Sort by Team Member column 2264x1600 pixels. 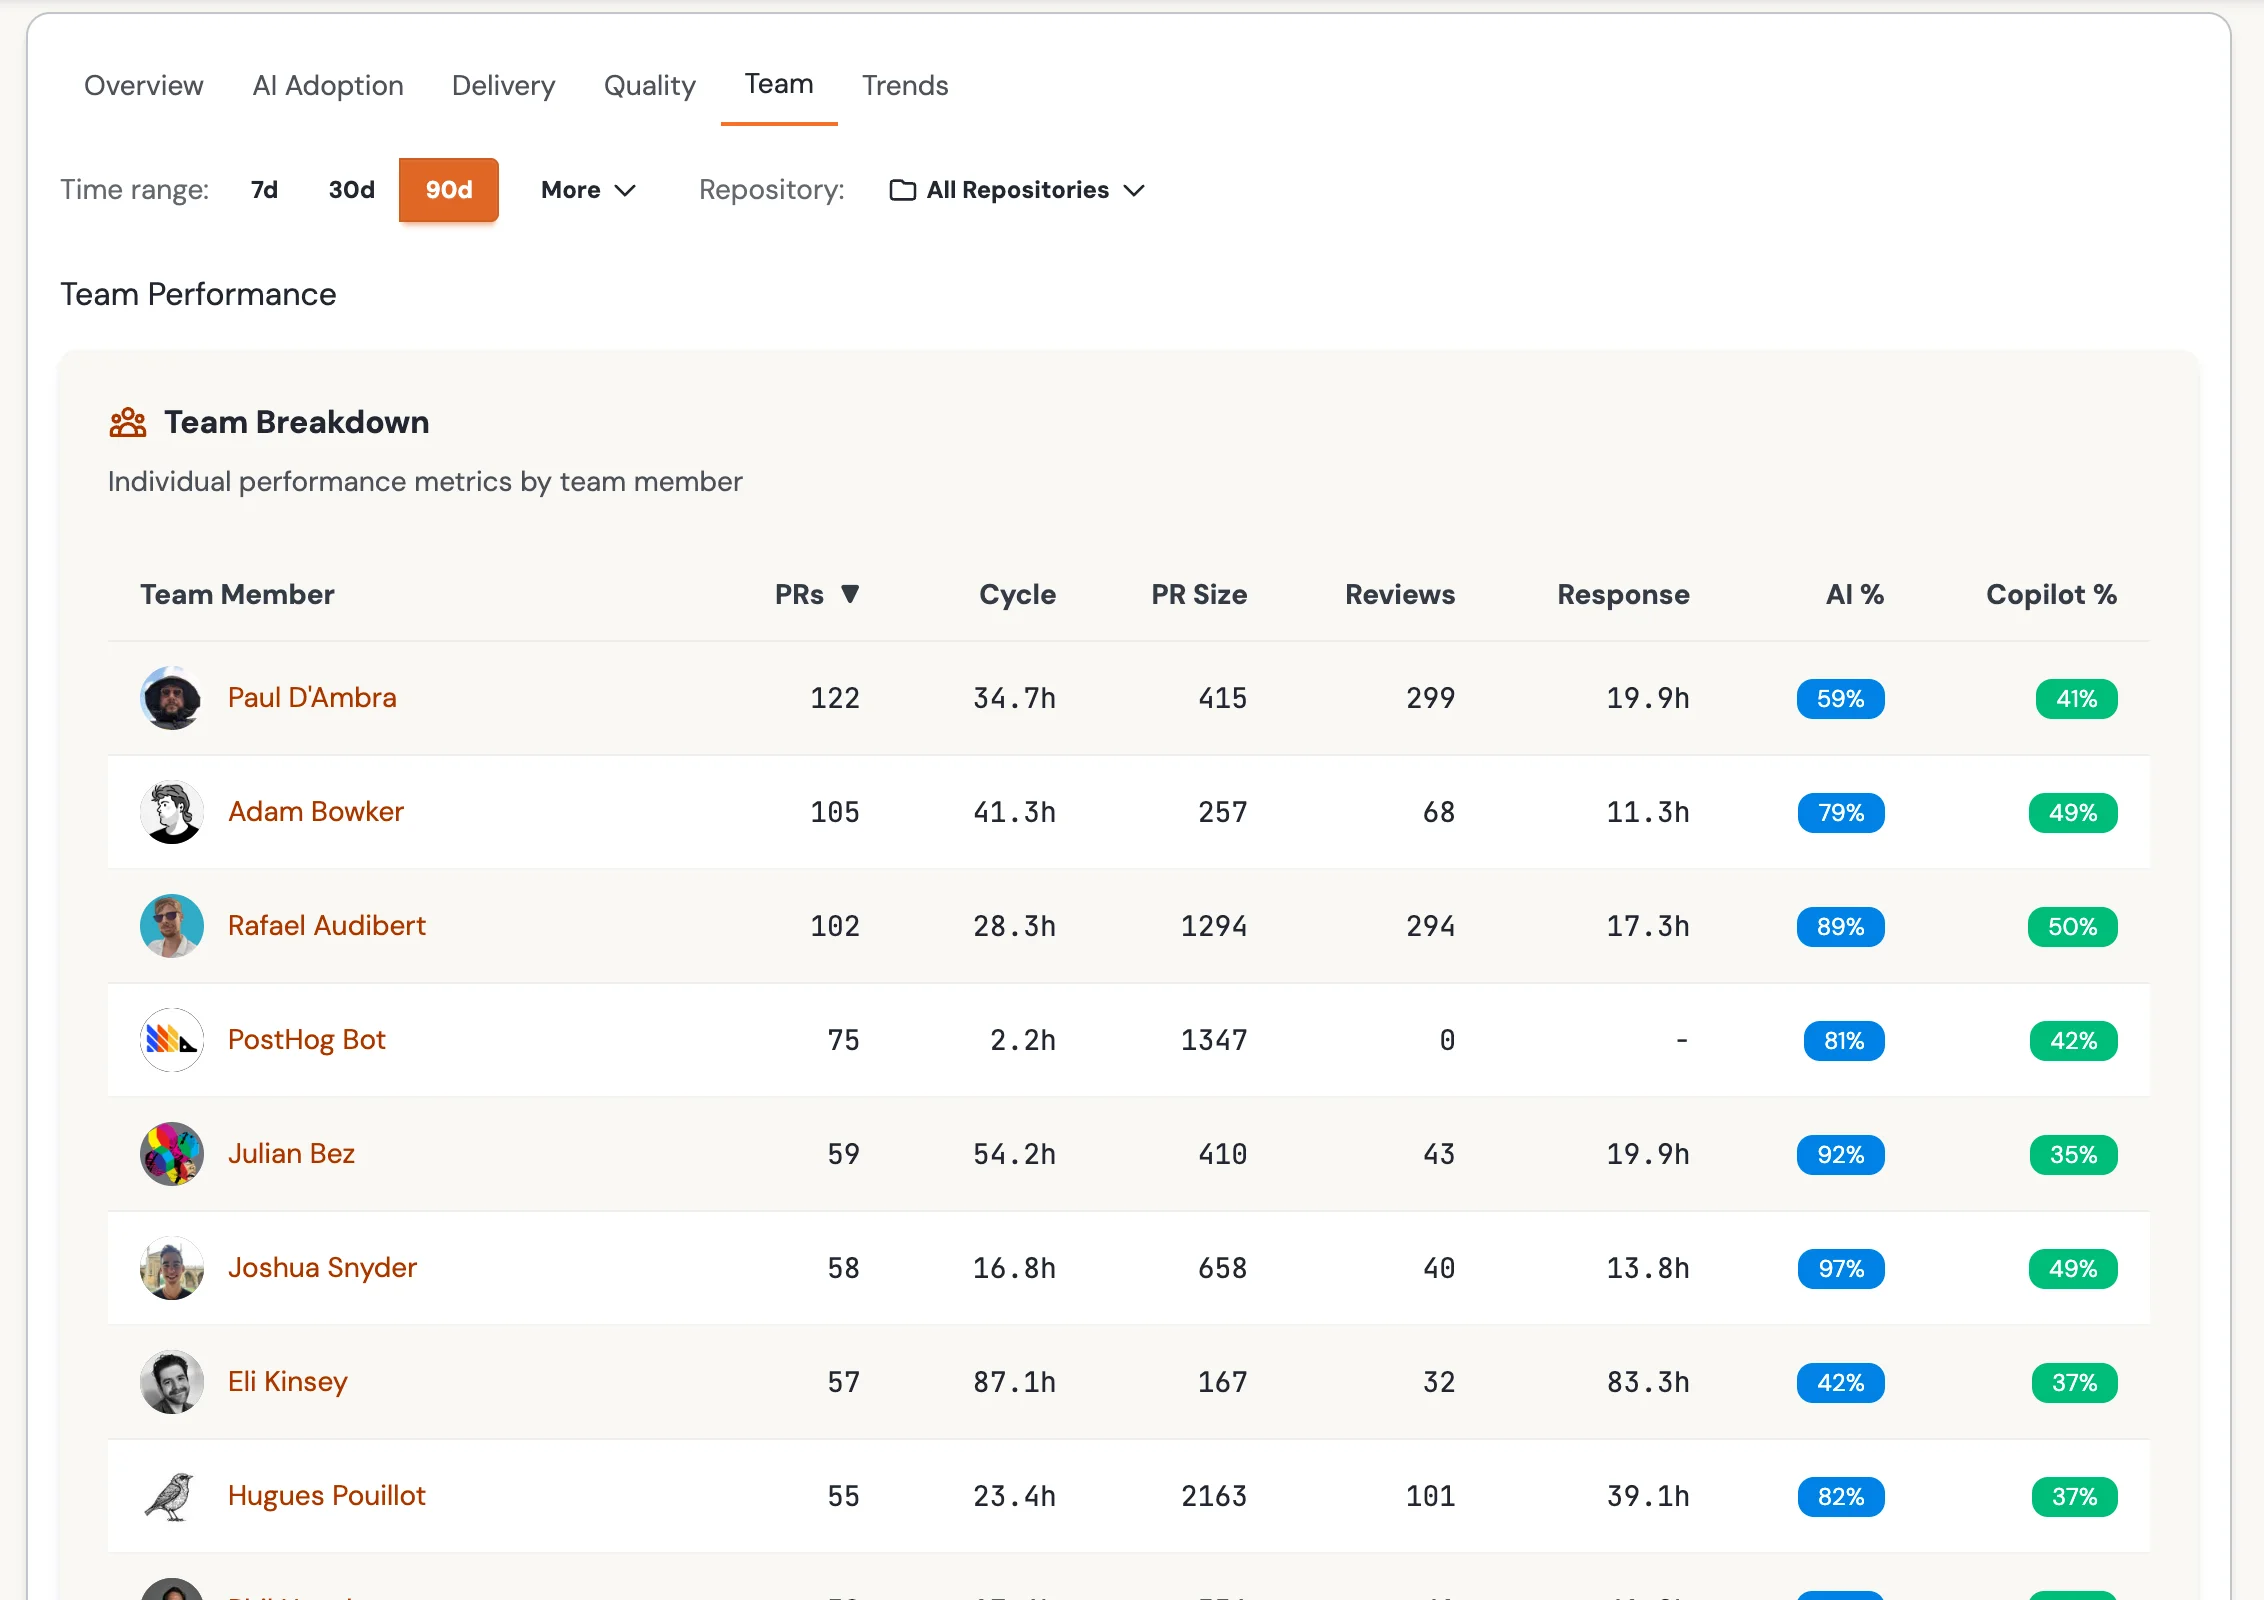click(237, 595)
